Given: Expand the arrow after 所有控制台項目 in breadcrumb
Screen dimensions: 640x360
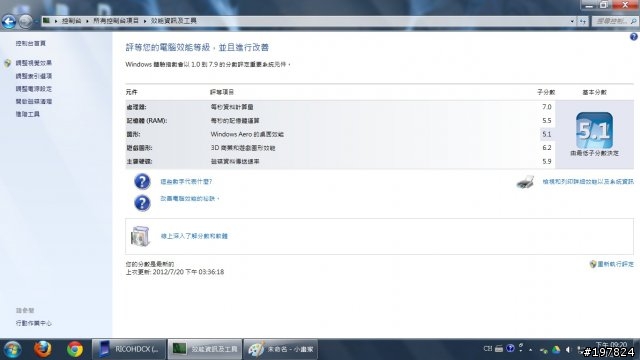Looking at the screenshot, I should pos(145,21).
